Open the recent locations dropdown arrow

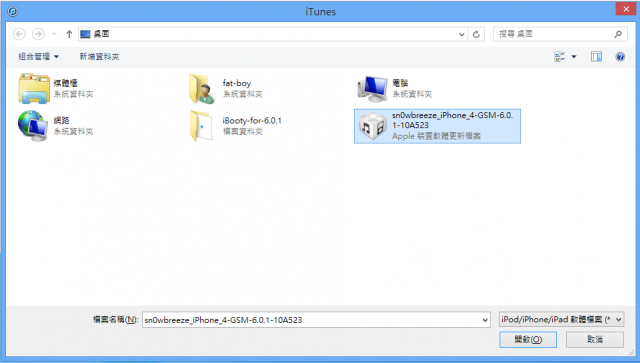(x=54, y=34)
